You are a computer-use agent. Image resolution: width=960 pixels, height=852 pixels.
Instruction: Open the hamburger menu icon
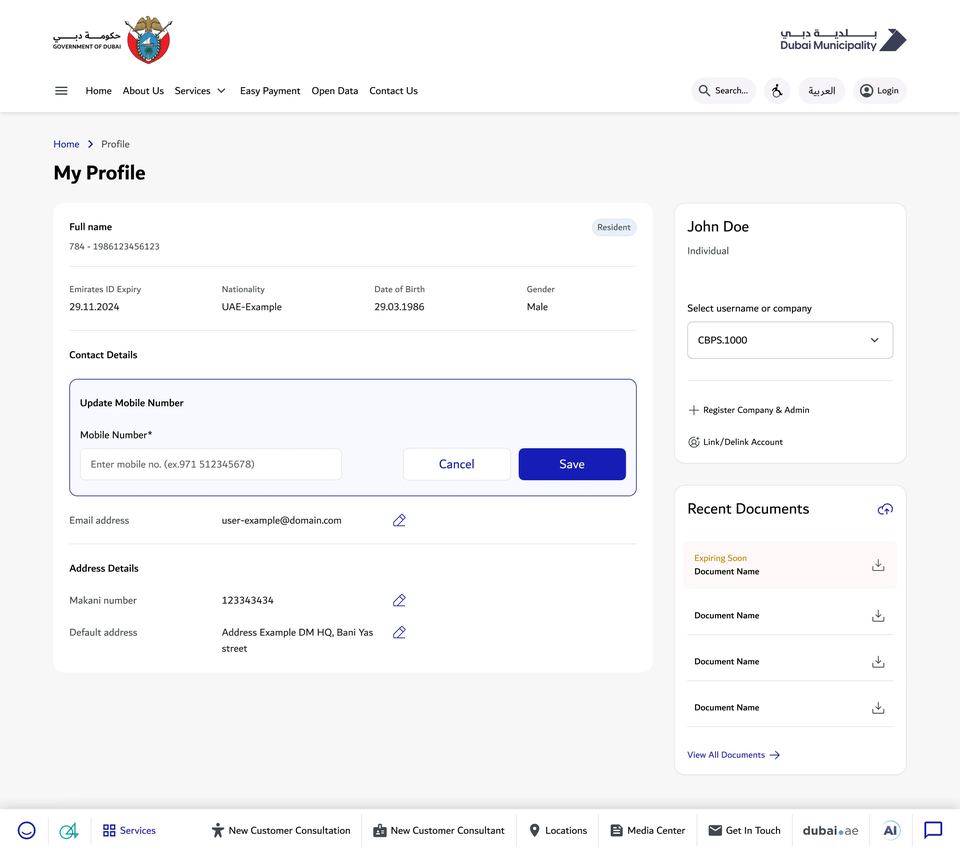(61, 91)
